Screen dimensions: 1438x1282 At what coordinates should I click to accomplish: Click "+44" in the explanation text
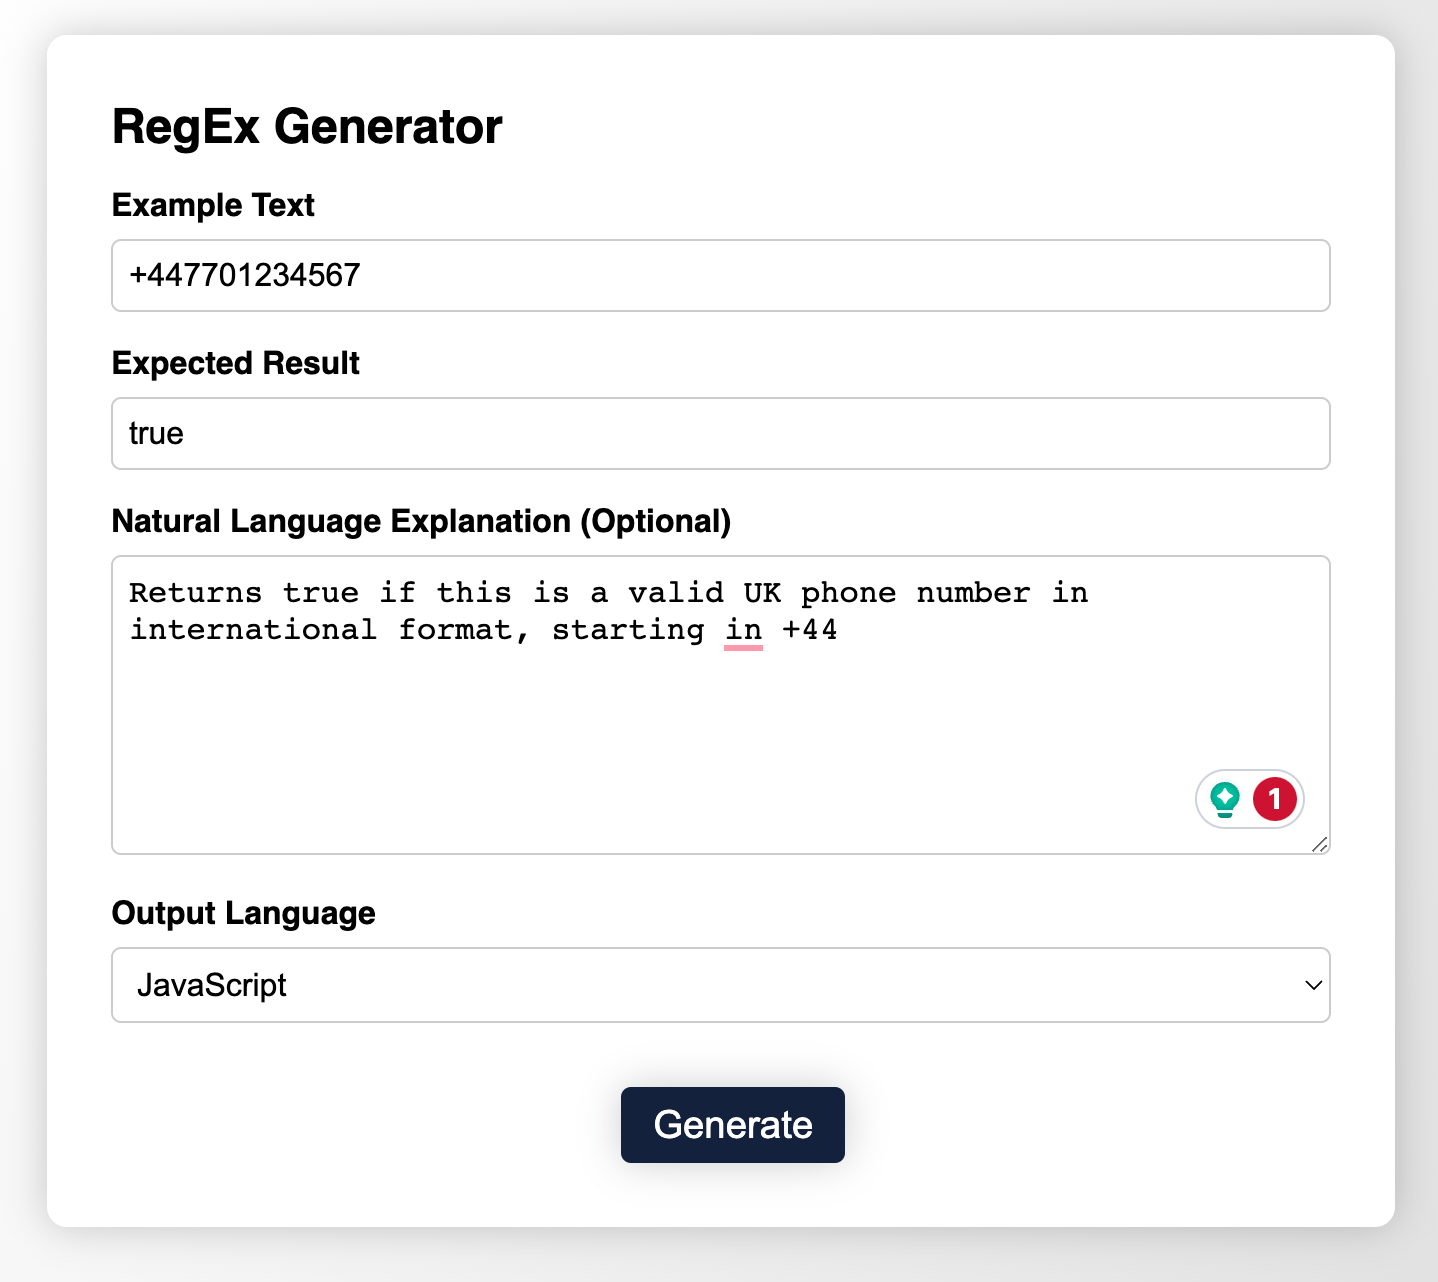coord(809,630)
